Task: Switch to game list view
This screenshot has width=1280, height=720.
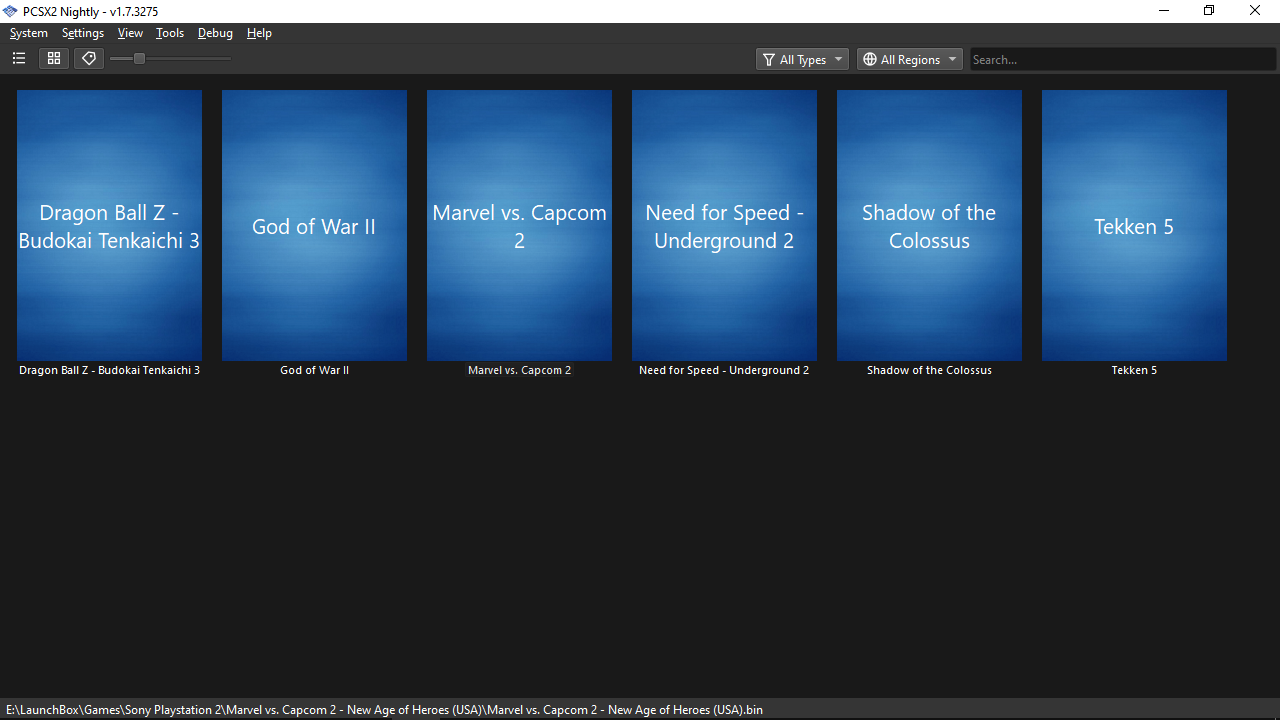Action: point(19,59)
